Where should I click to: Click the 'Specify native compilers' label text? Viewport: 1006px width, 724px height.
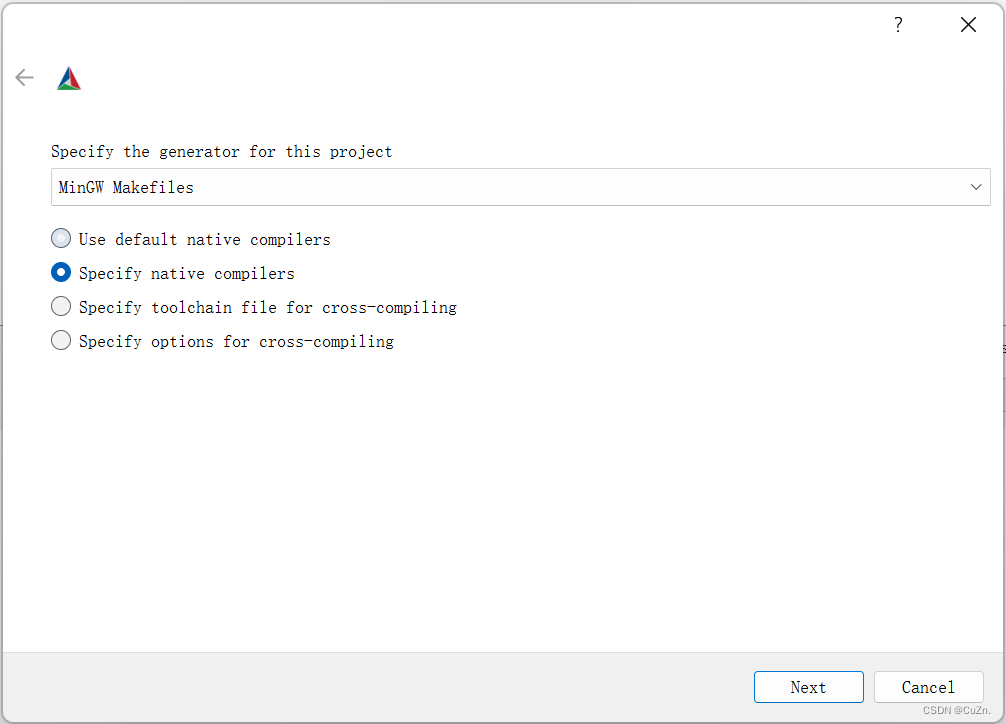point(187,274)
